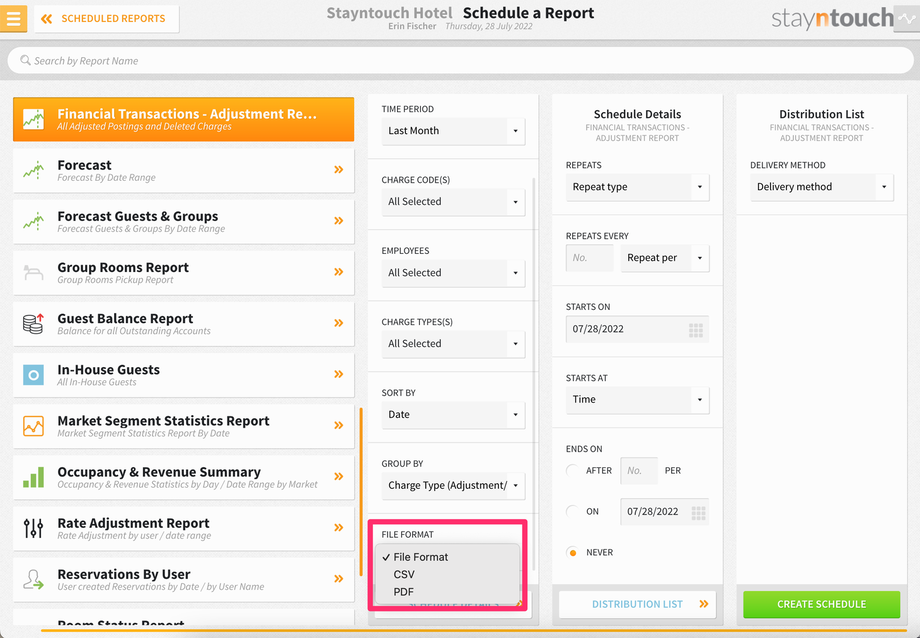Click the Repeats Every number field
Screen dimensions: 920x638
pyautogui.click(x=590, y=258)
